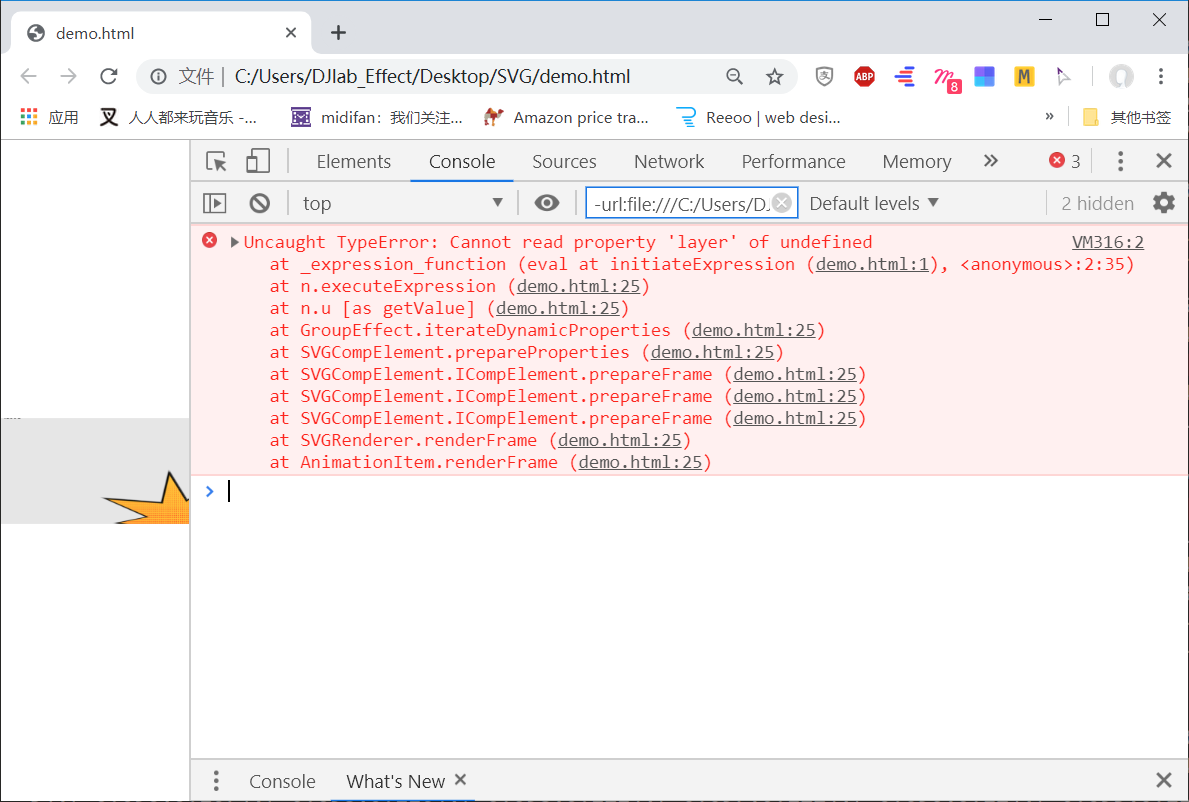The width and height of the screenshot is (1189, 802).
Task: Select the drawer Console tab
Action: (282, 782)
